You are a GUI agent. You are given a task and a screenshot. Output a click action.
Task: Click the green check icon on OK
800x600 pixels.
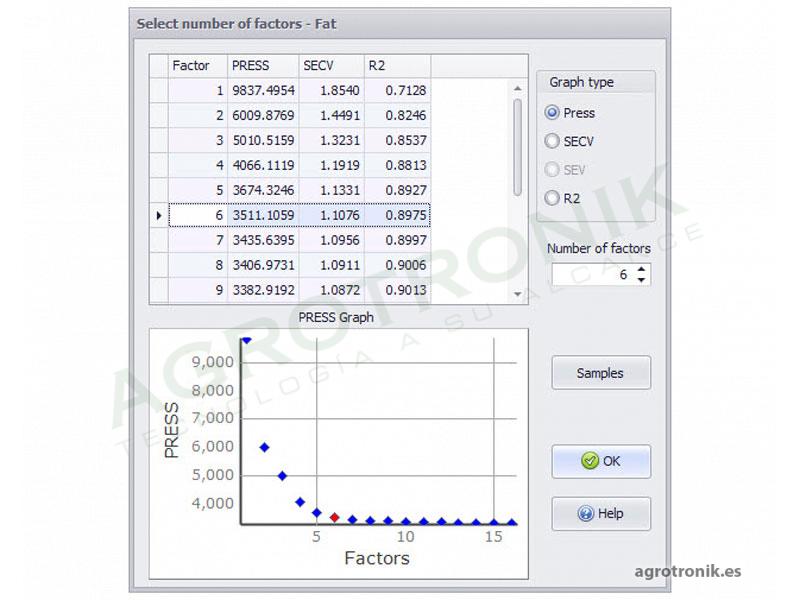click(x=589, y=462)
